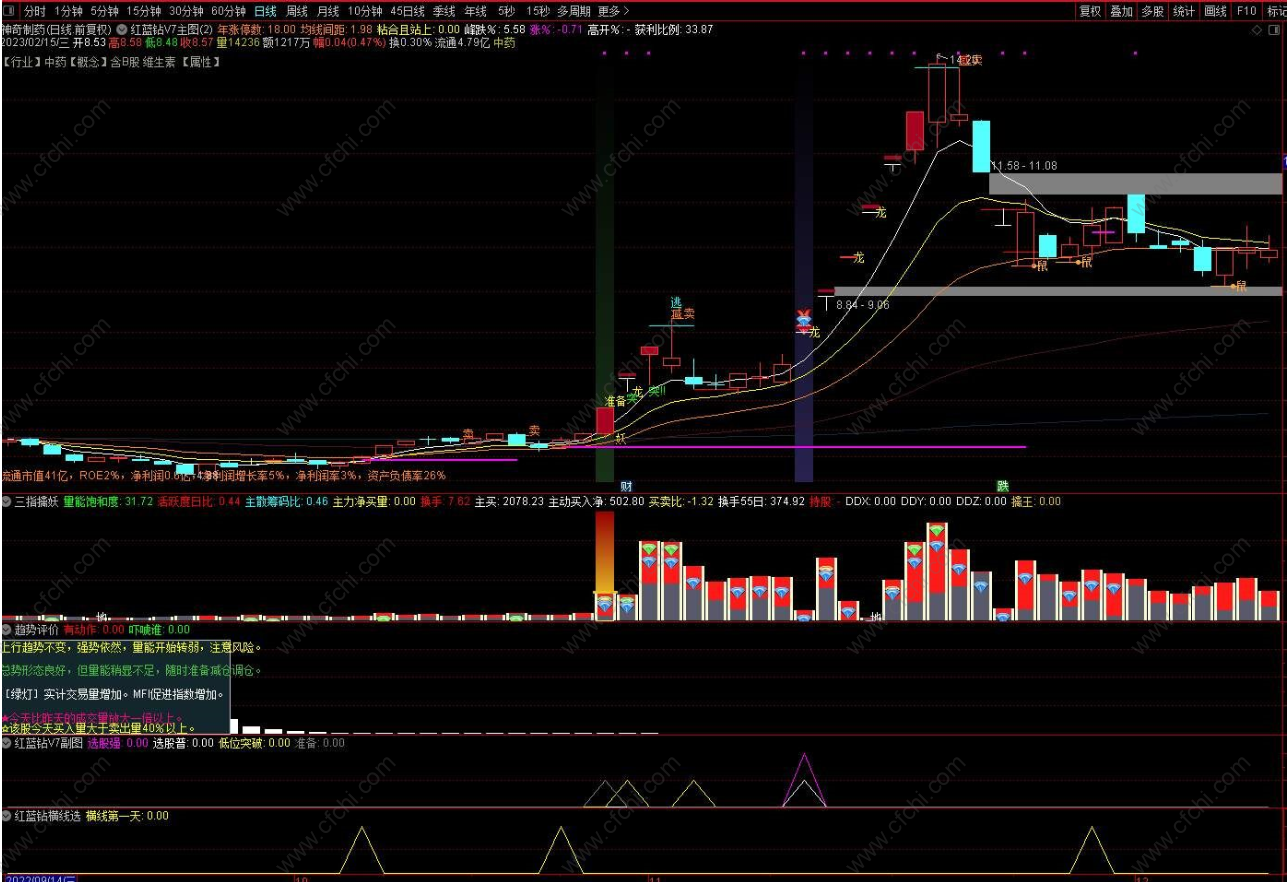The height and width of the screenshot is (882, 1287).
Task: Open the 统计 statistics tool
Action: (1184, 11)
